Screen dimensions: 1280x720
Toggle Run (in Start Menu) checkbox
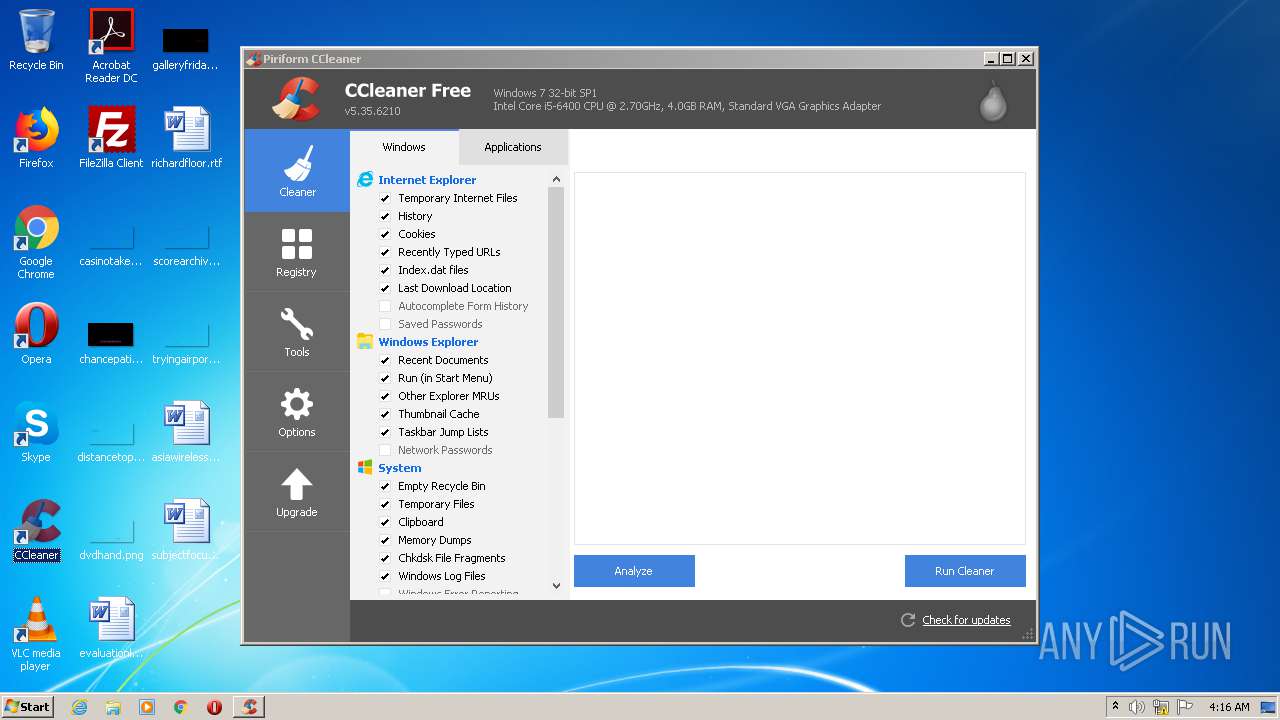pyautogui.click(x=385, y=378)
